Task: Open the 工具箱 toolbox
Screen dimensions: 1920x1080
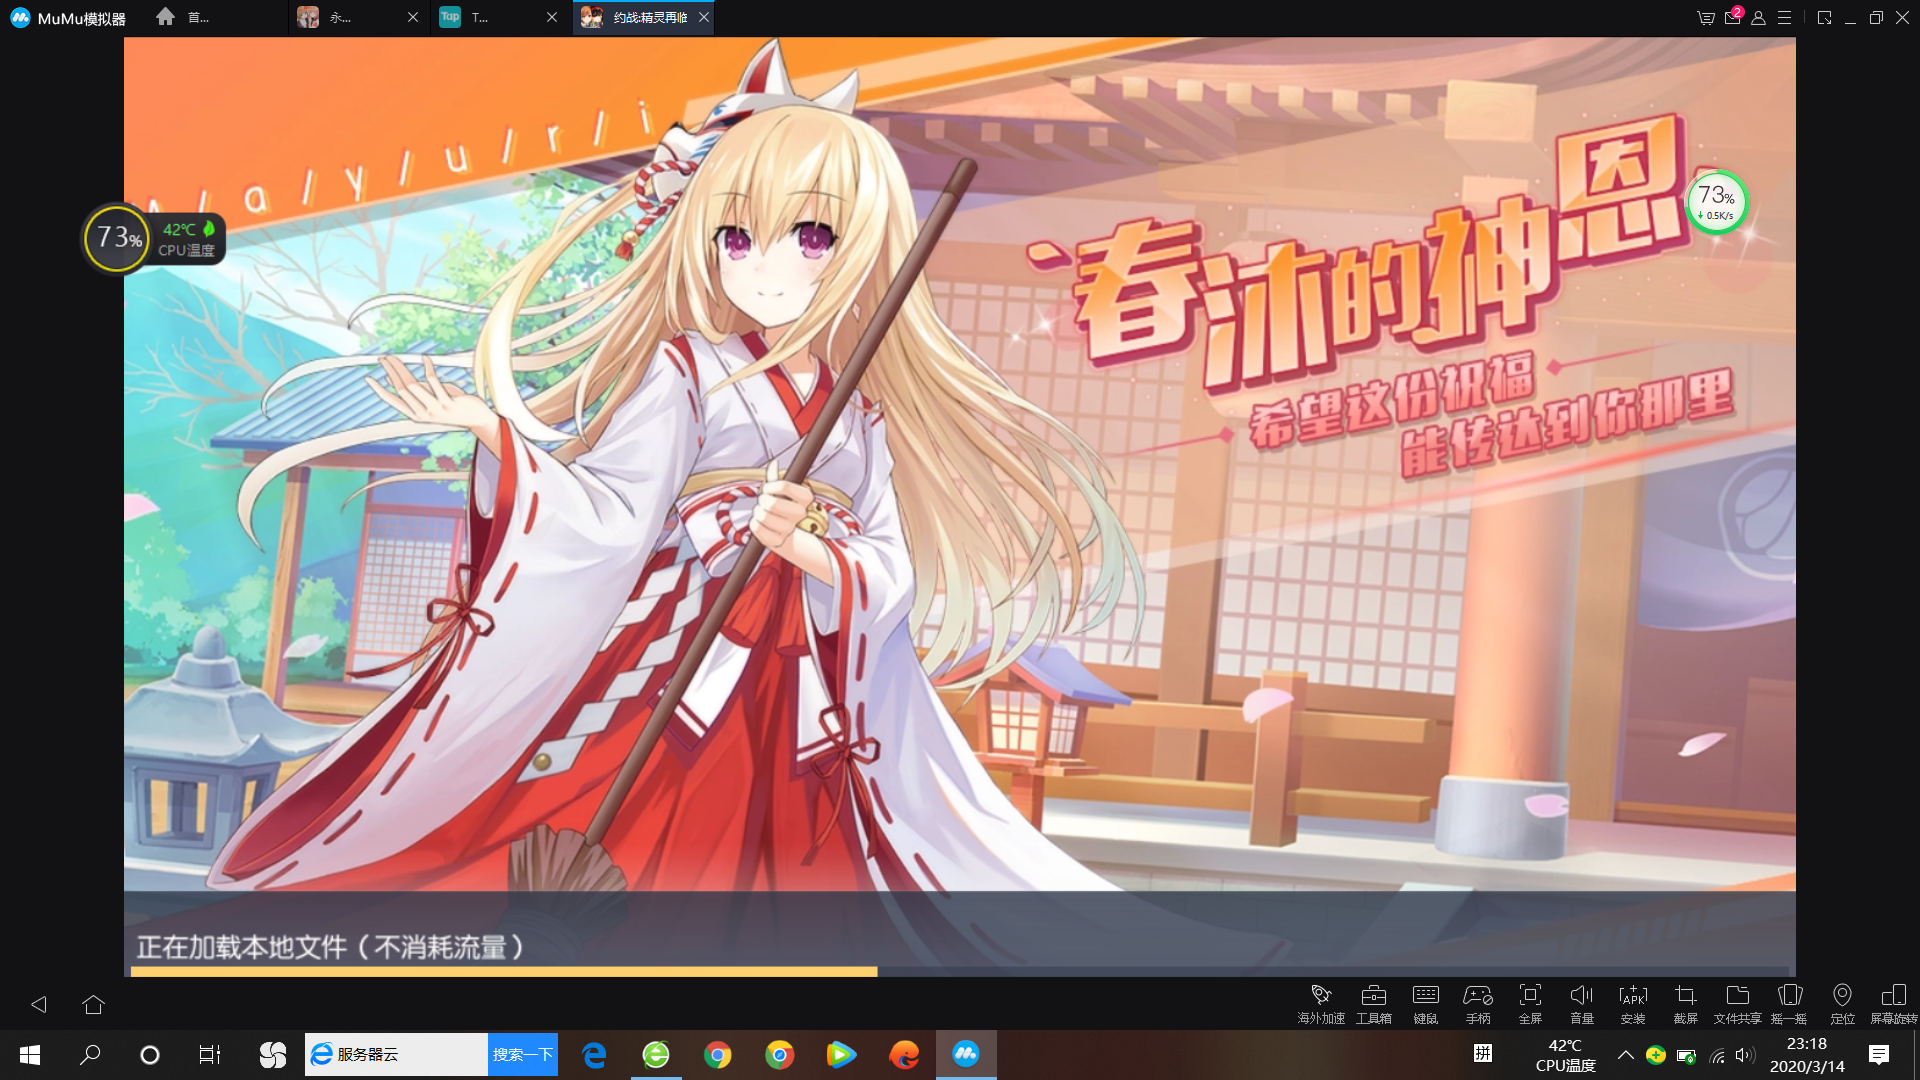Action: coord(1374,1004)
